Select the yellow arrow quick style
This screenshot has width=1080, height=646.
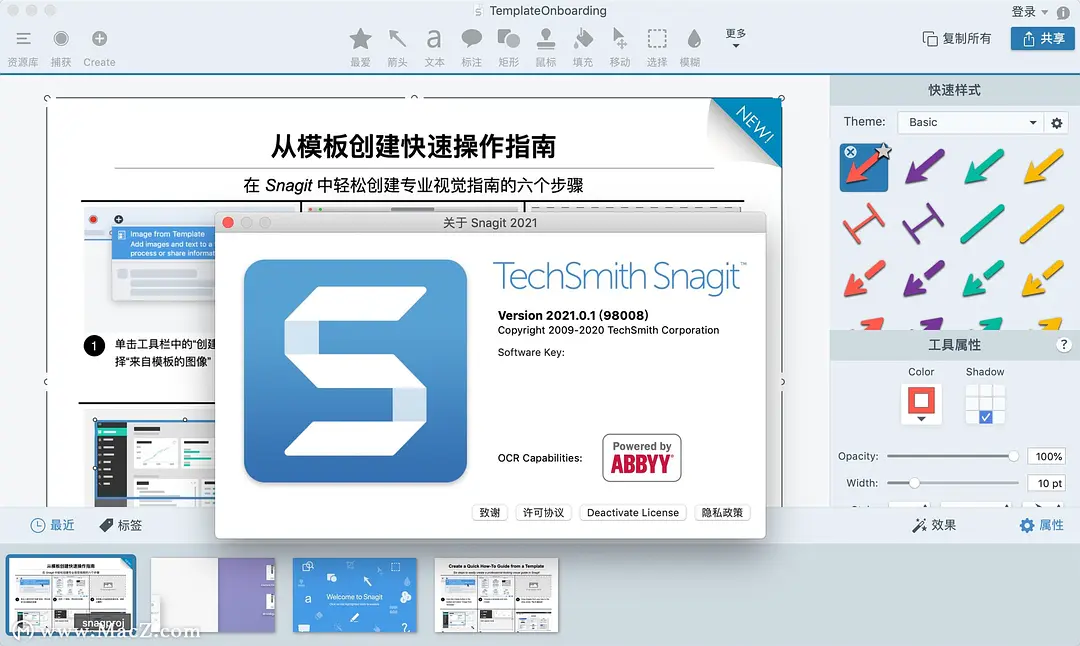tap(1043, 167)
